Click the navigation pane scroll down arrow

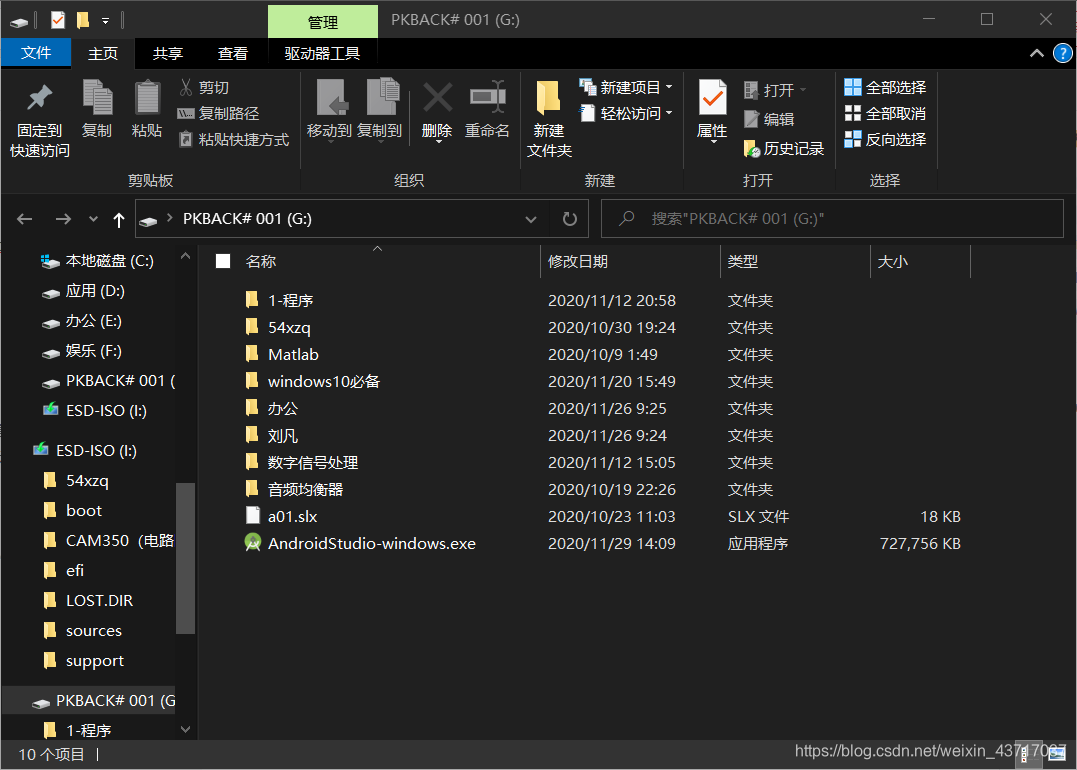(x=185, y=729)
